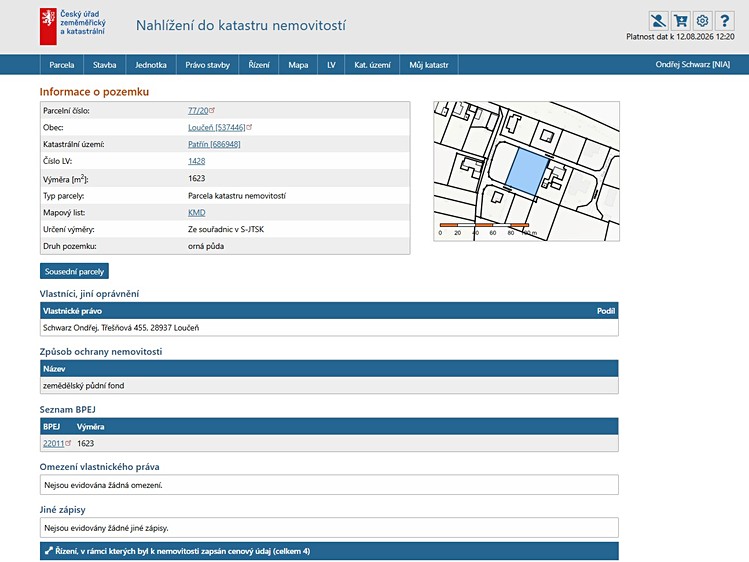
Task: Open the Právo stavby menu tab
Action: pyautogui.click(x=208, y=65)
